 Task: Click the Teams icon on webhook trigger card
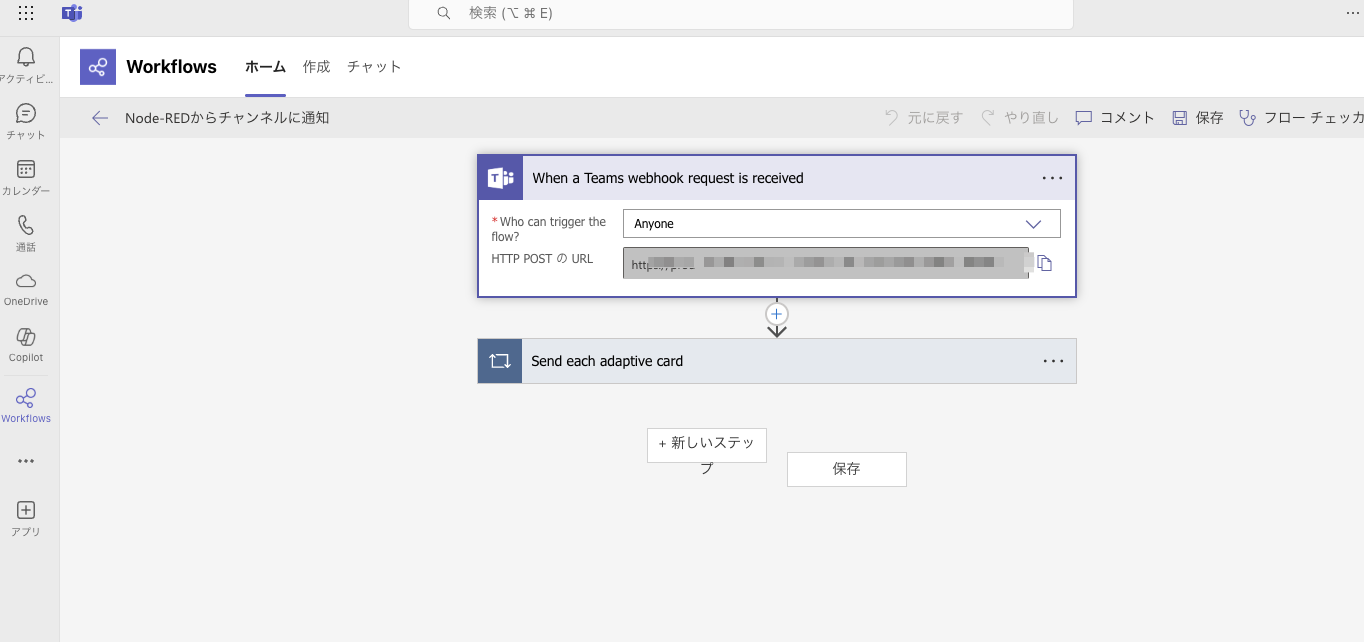(x=500, y=178)
